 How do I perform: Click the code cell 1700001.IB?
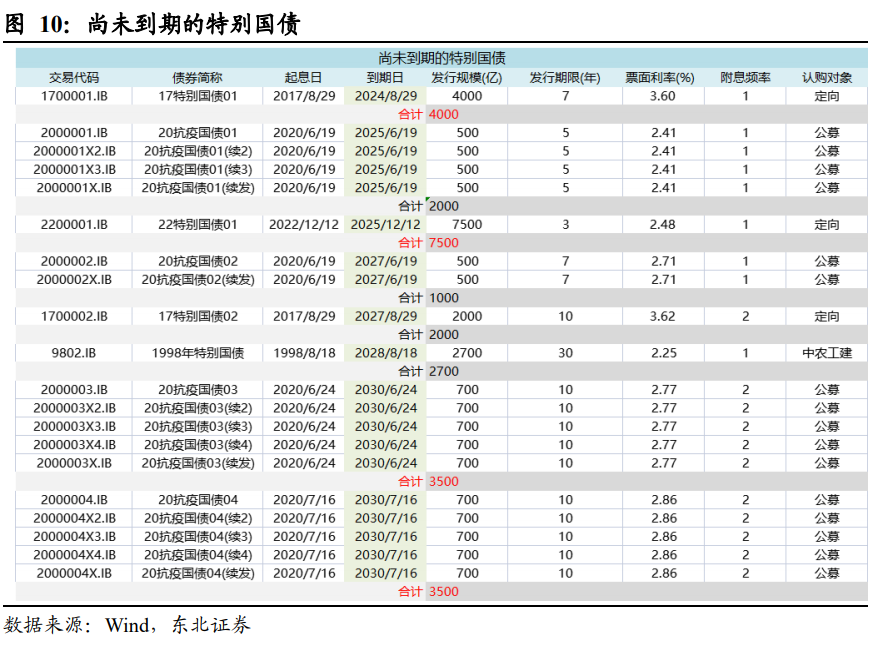[x=74, y=96]
